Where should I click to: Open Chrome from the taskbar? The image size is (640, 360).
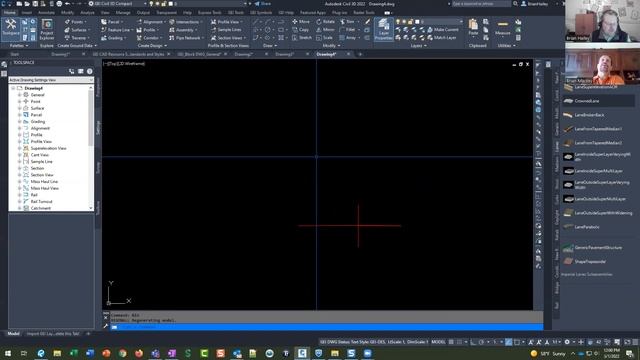coord(122,353)
